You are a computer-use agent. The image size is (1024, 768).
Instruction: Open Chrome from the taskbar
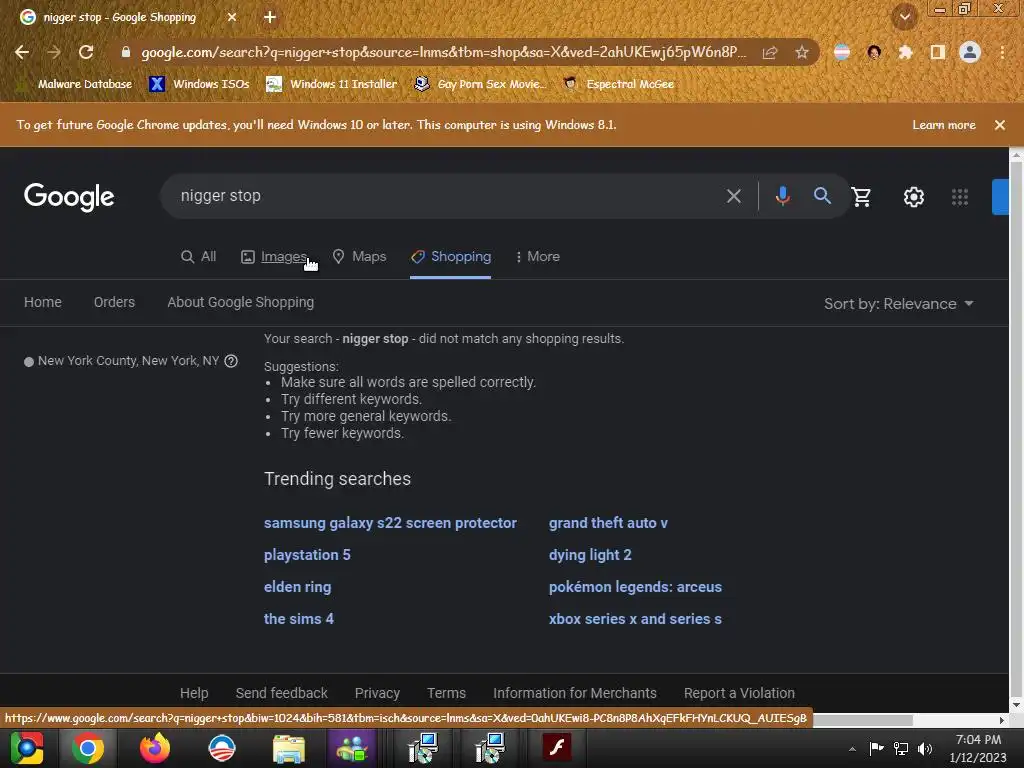coord(88,748)
